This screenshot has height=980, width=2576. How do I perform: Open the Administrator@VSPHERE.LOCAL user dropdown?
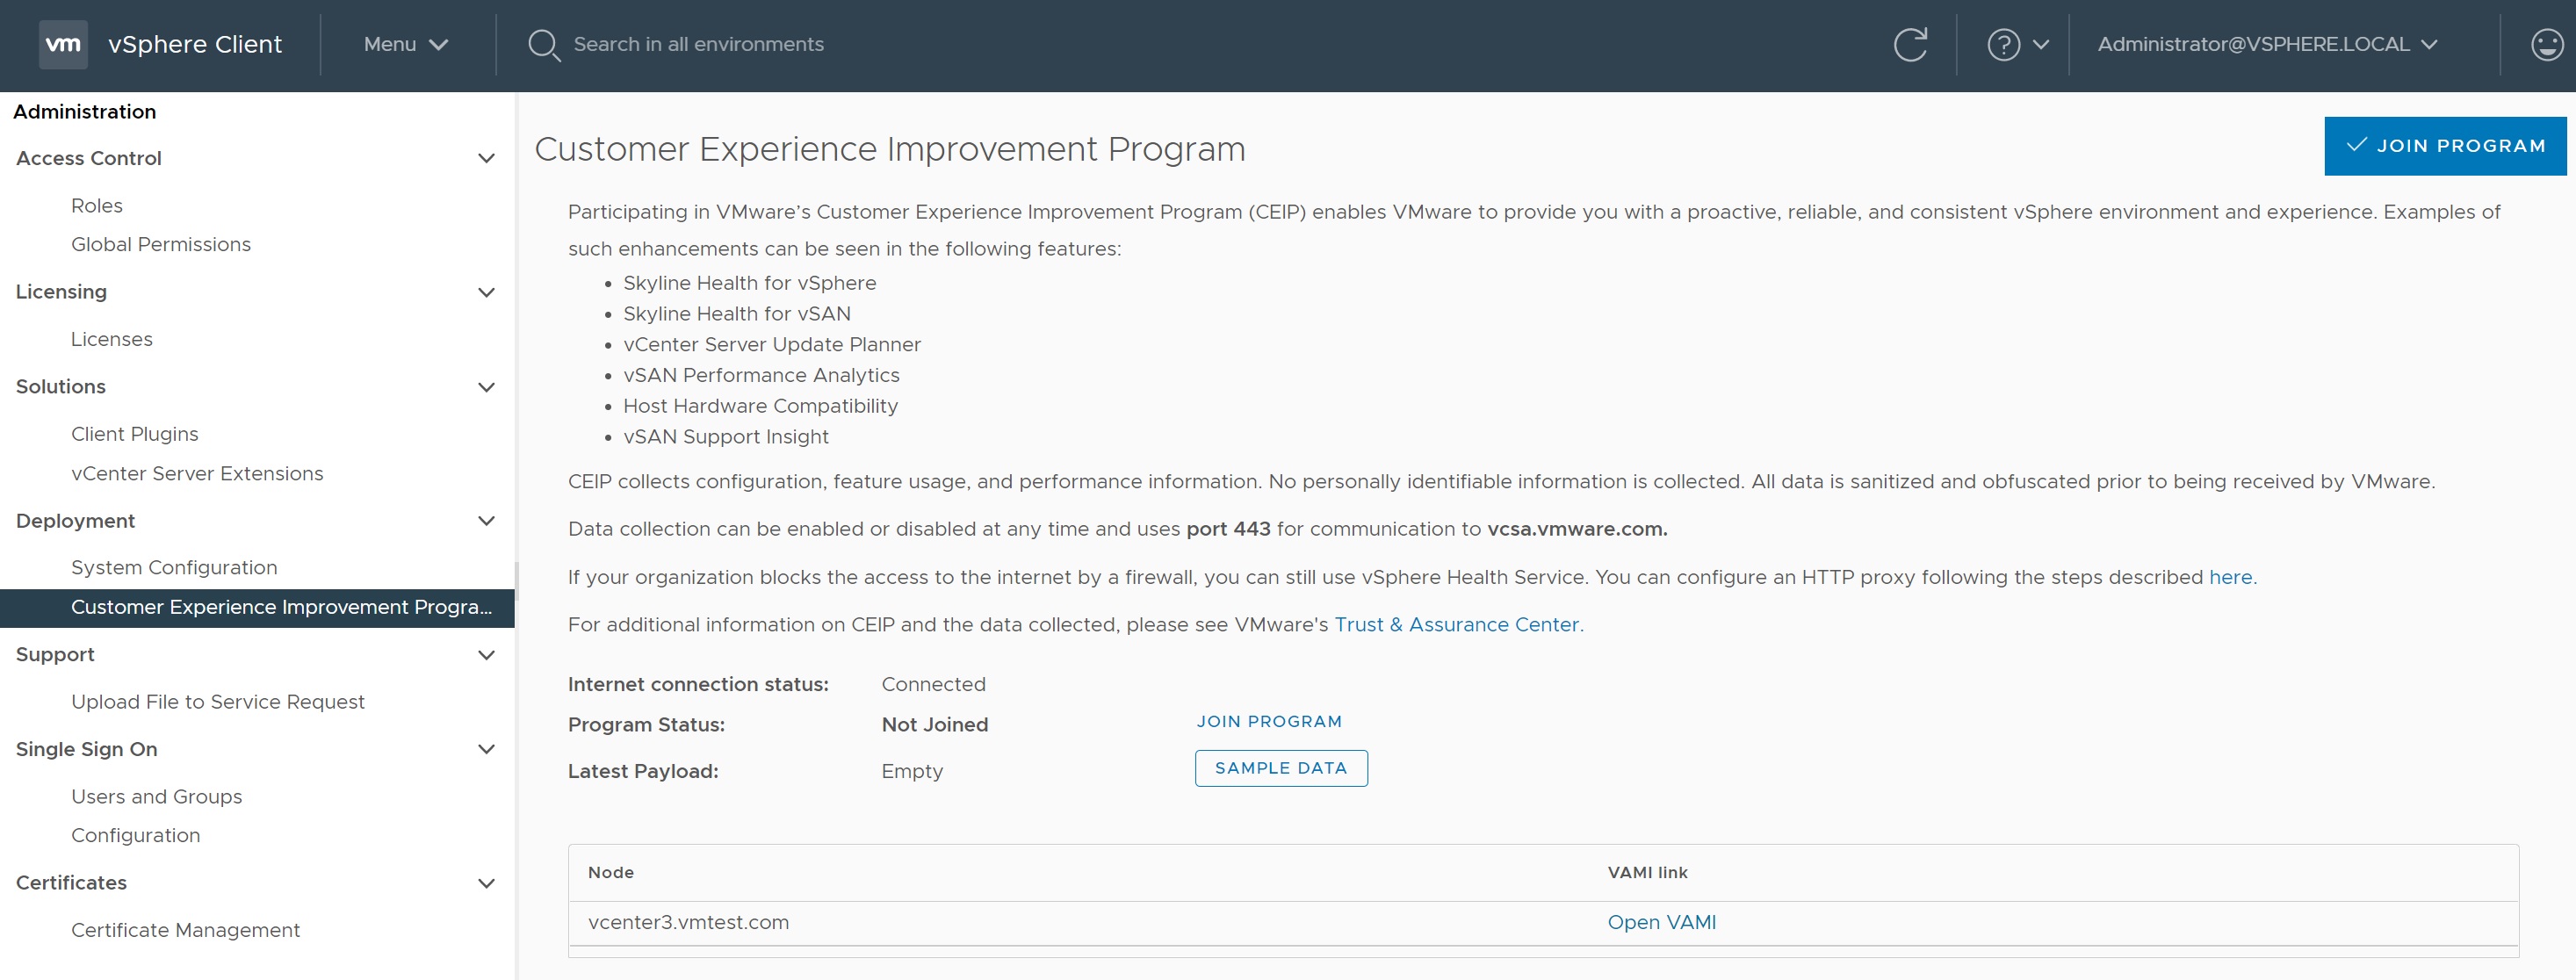pyautogui.click(x=2267, y=44)
